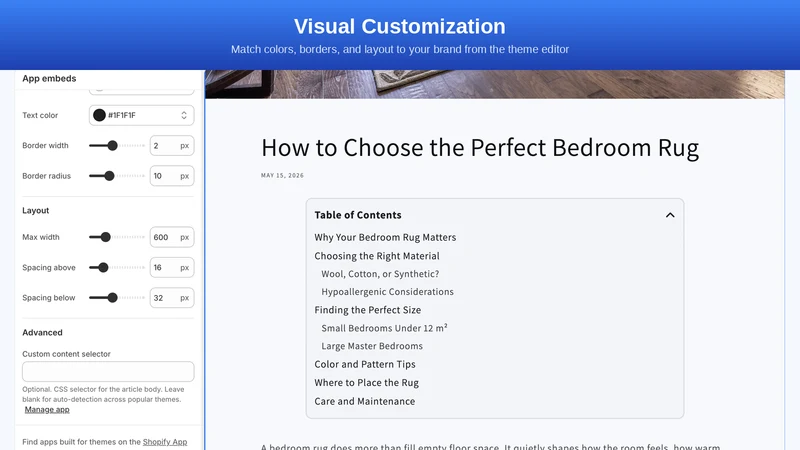
Task: Focus the Border radius px input
Action: [x=172, y=176]
